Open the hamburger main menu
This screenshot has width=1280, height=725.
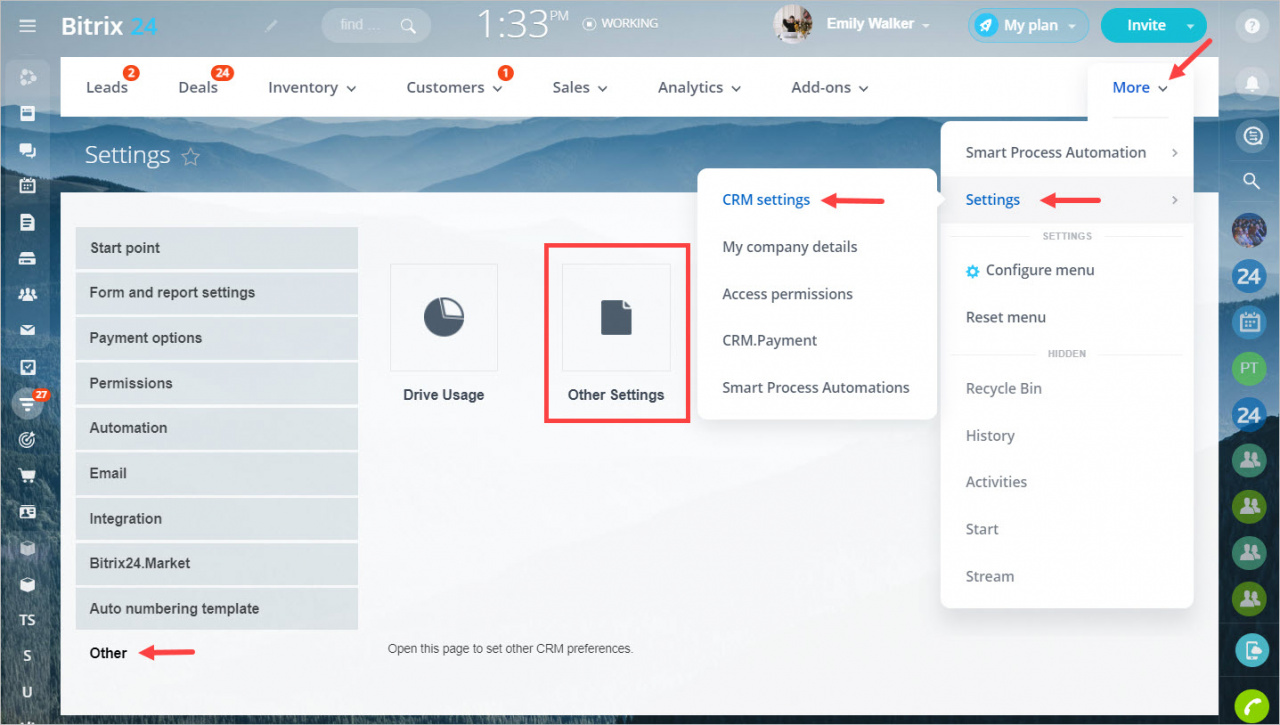point(27,26)
